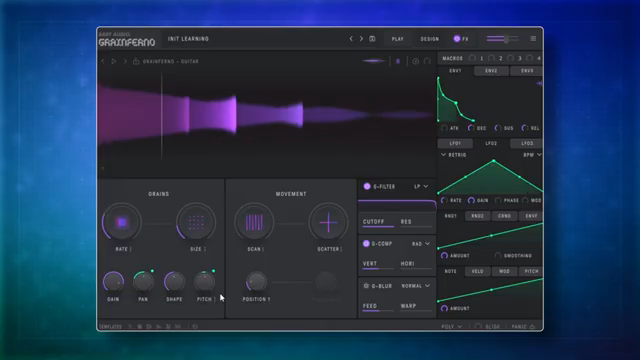This screenshot has height=360, width=640.
Task: Toggle the FX power button
Action: click(457, 39)
